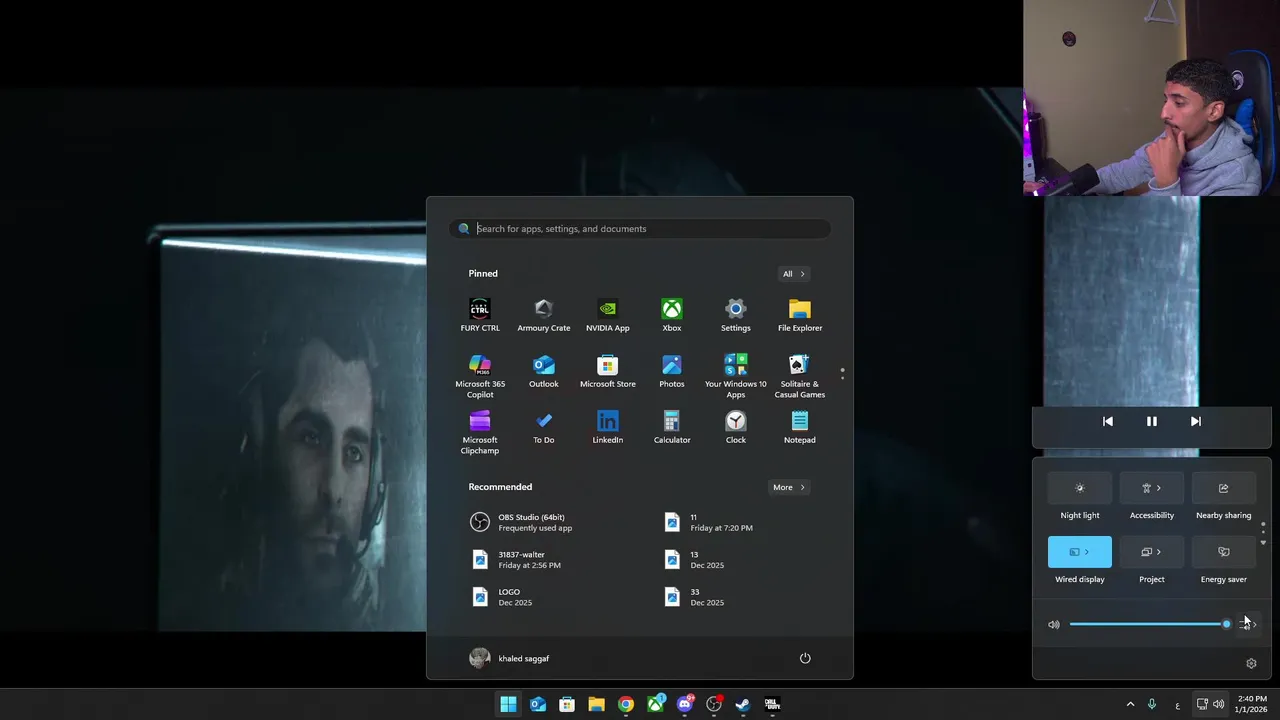Open Microsoft Clipchamp
Screen dimensions: 1280x720
pyautogui.click(x=480, y=432)
